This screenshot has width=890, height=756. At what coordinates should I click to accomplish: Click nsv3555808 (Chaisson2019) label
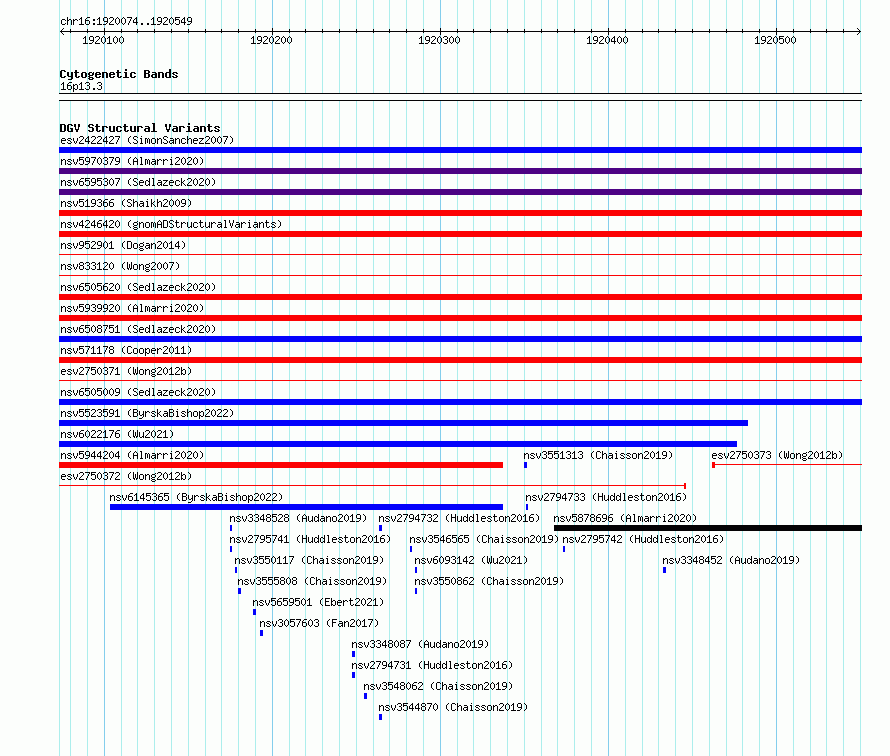[x=312, y=581]
